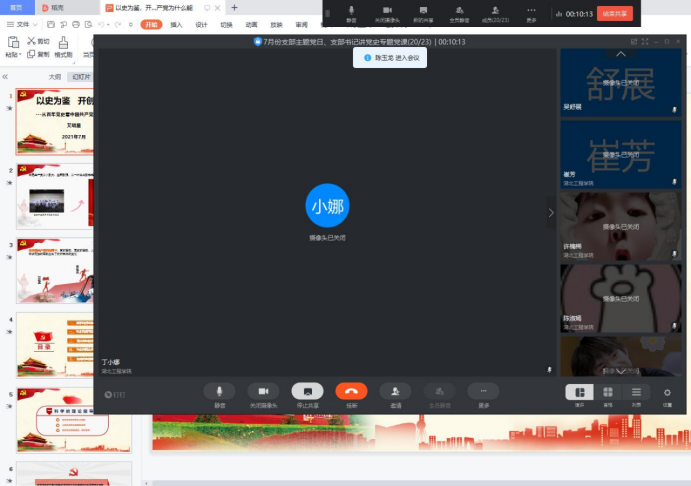Image resolution: width=691 pixels, height=486 pixels.
Task: Toggle mute in the top floating sharing bar
Action: tap(351, 13)
